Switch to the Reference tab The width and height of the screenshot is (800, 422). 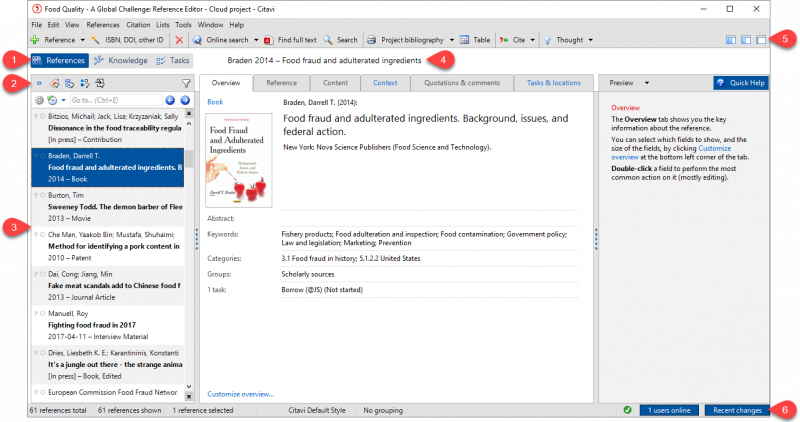[x=281, y=83]
